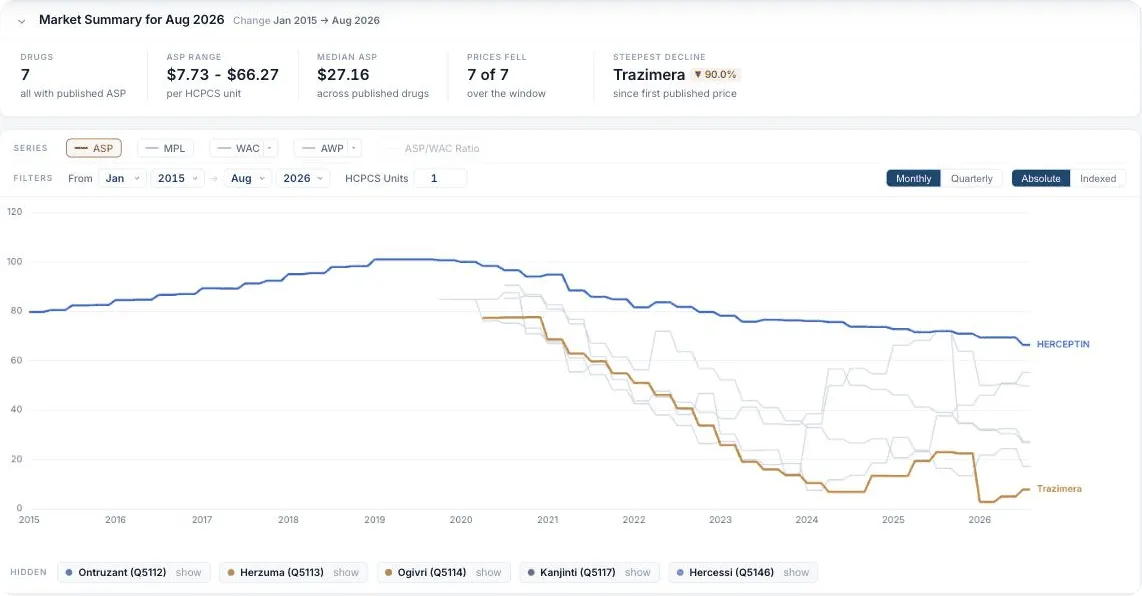Click the HCPCS Units input field
The image size is (1142, 596).
point(440,178)
